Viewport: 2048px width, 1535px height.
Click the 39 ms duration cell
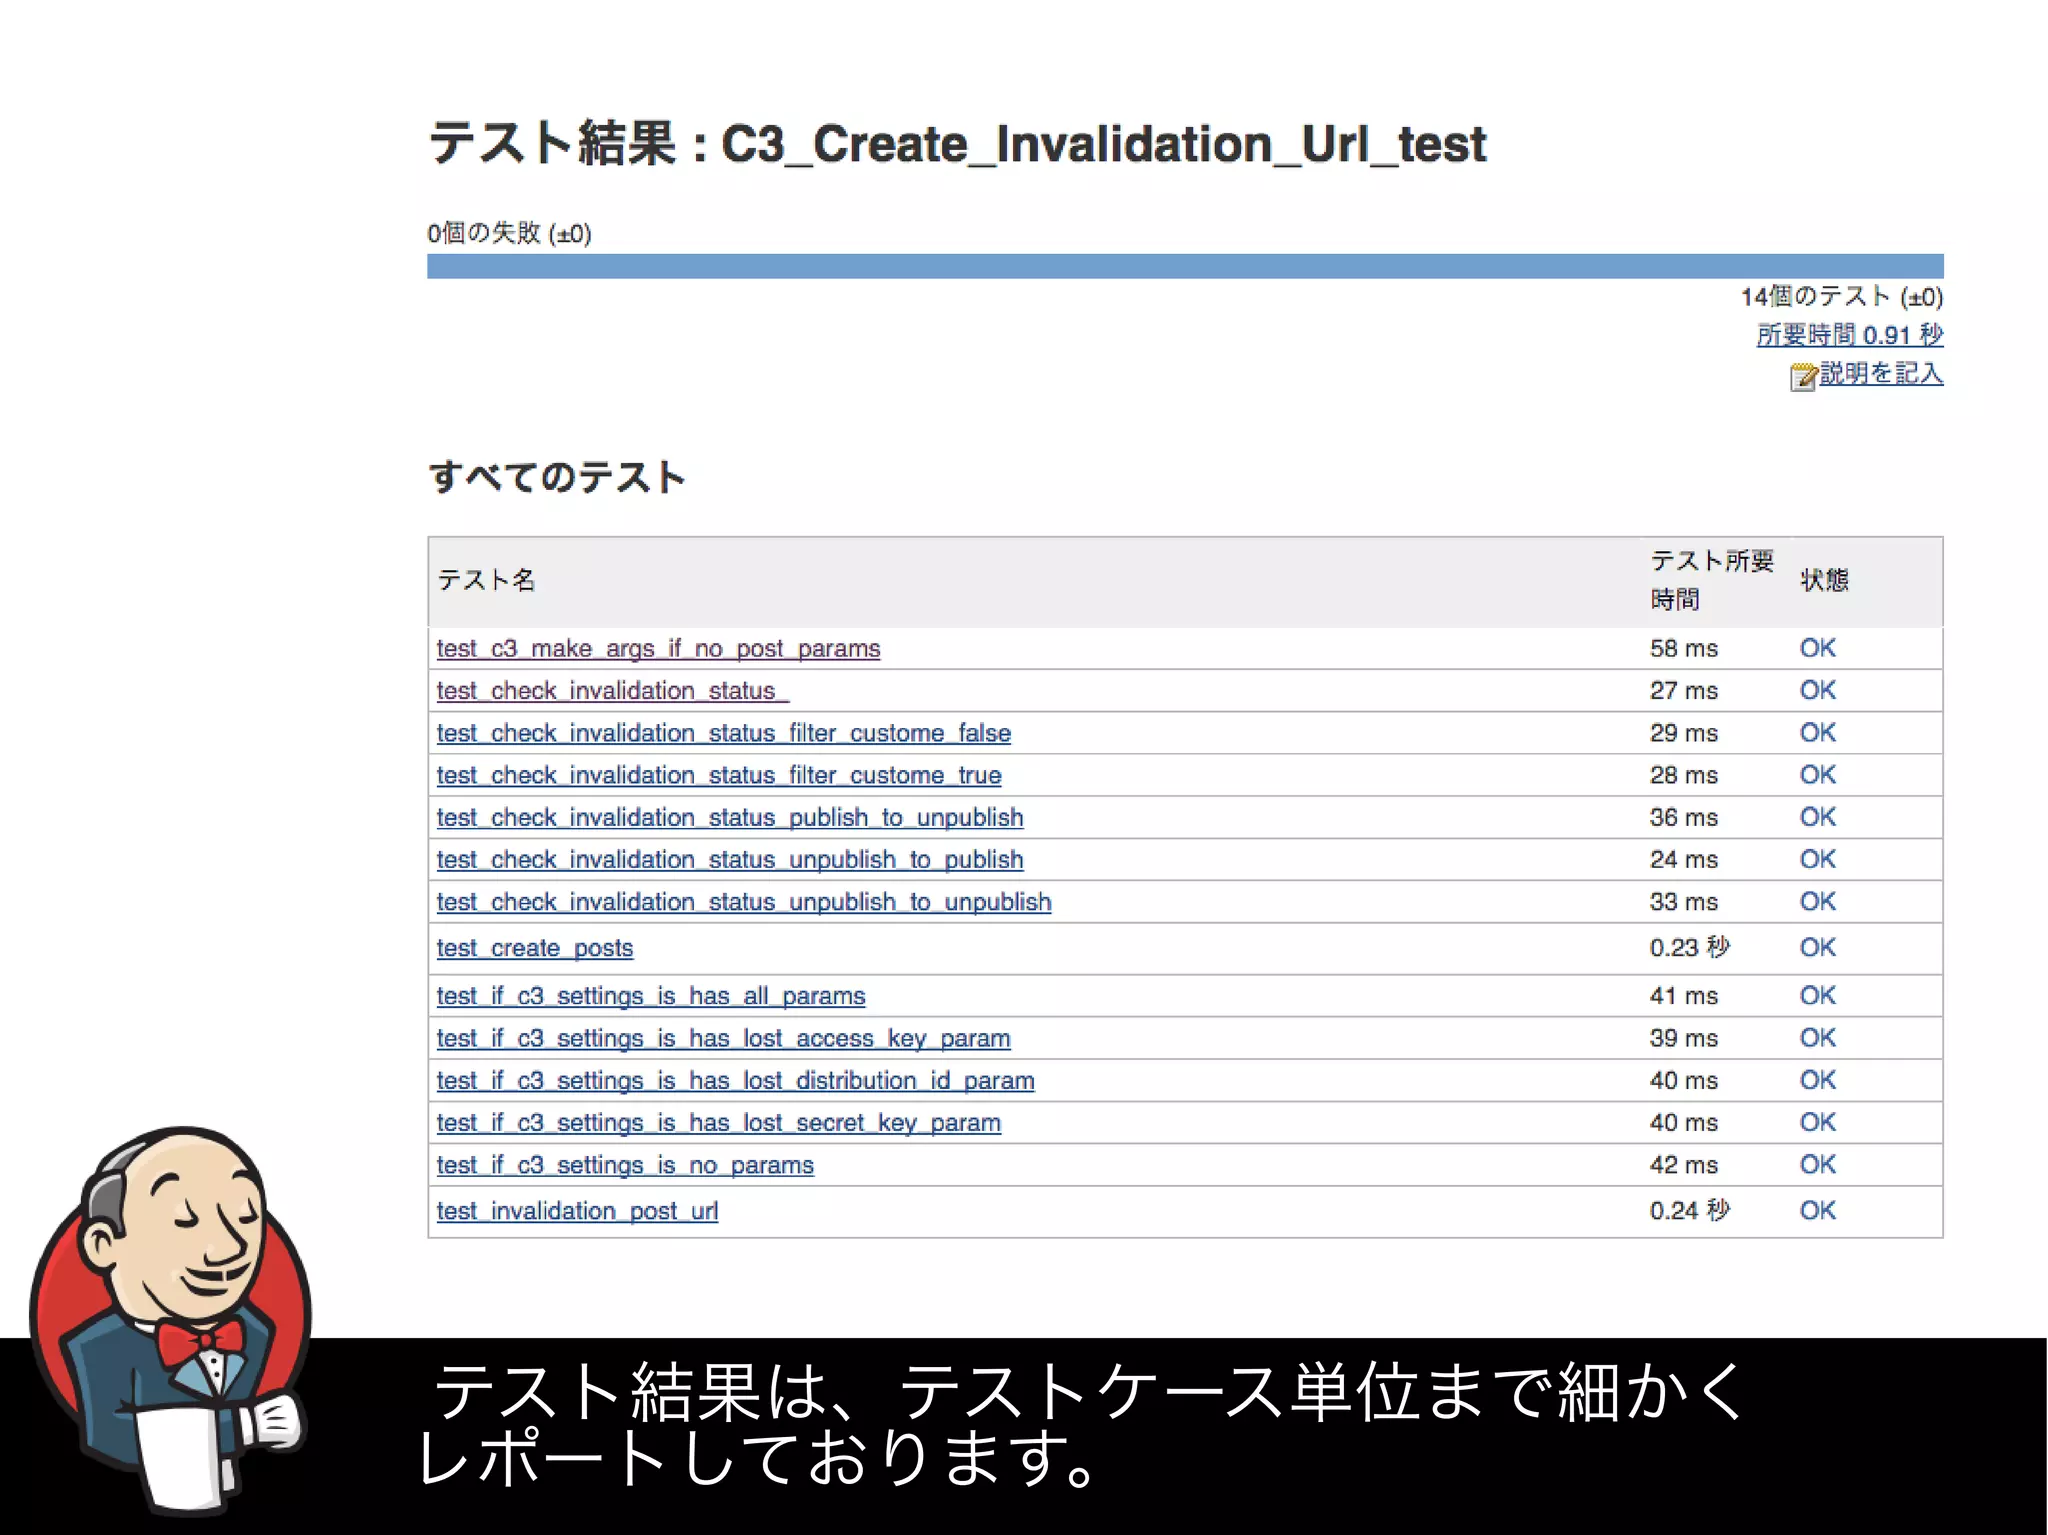1684,1038
